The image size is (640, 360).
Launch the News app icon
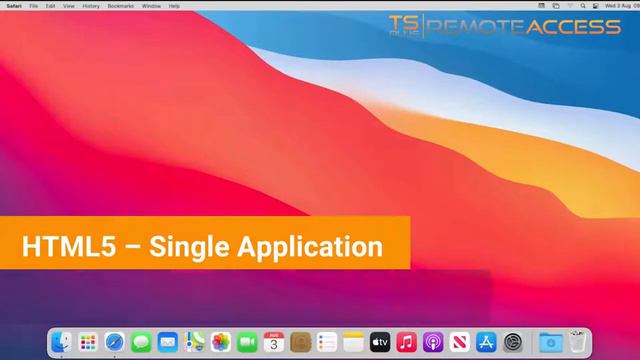coord(460,342)
